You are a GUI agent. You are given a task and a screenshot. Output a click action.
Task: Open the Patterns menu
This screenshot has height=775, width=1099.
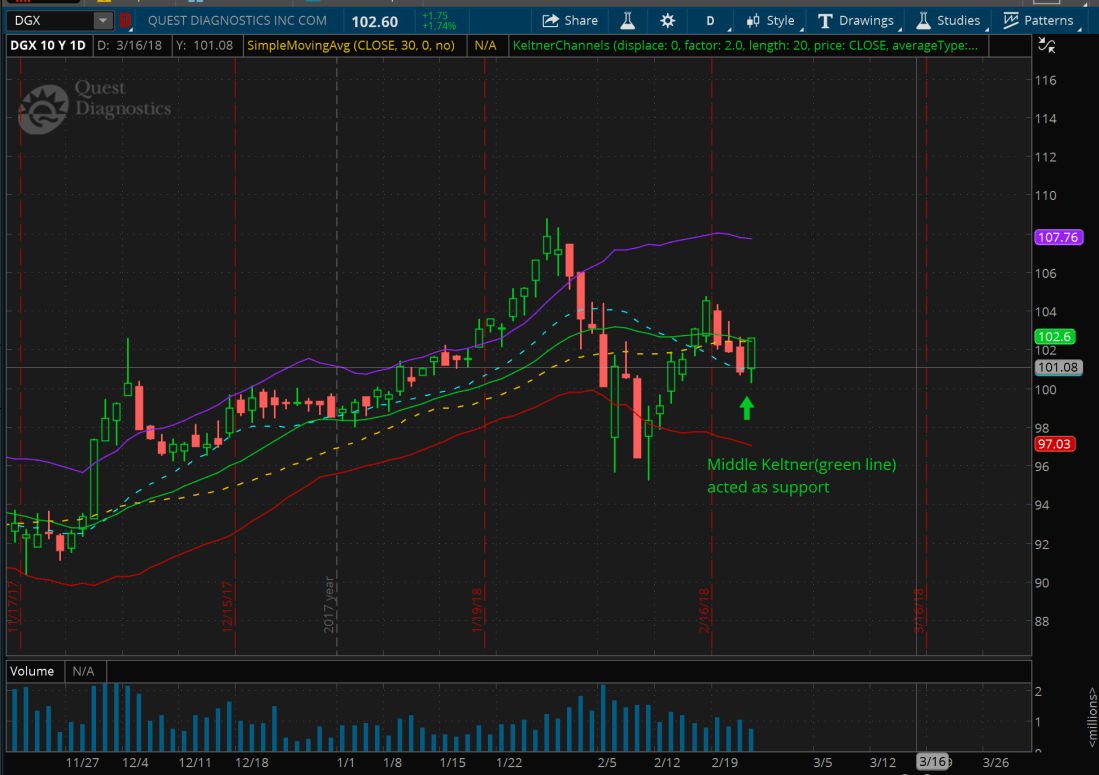coord(1038,20)
